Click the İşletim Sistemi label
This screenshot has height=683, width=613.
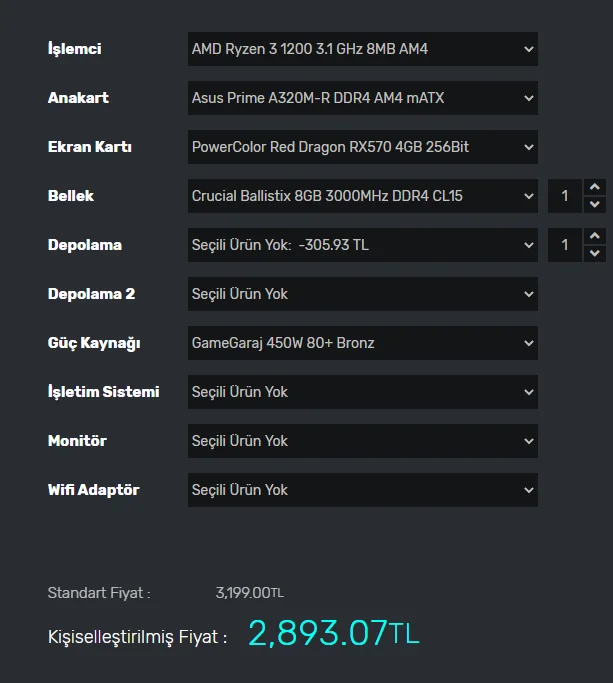(104, 392)
